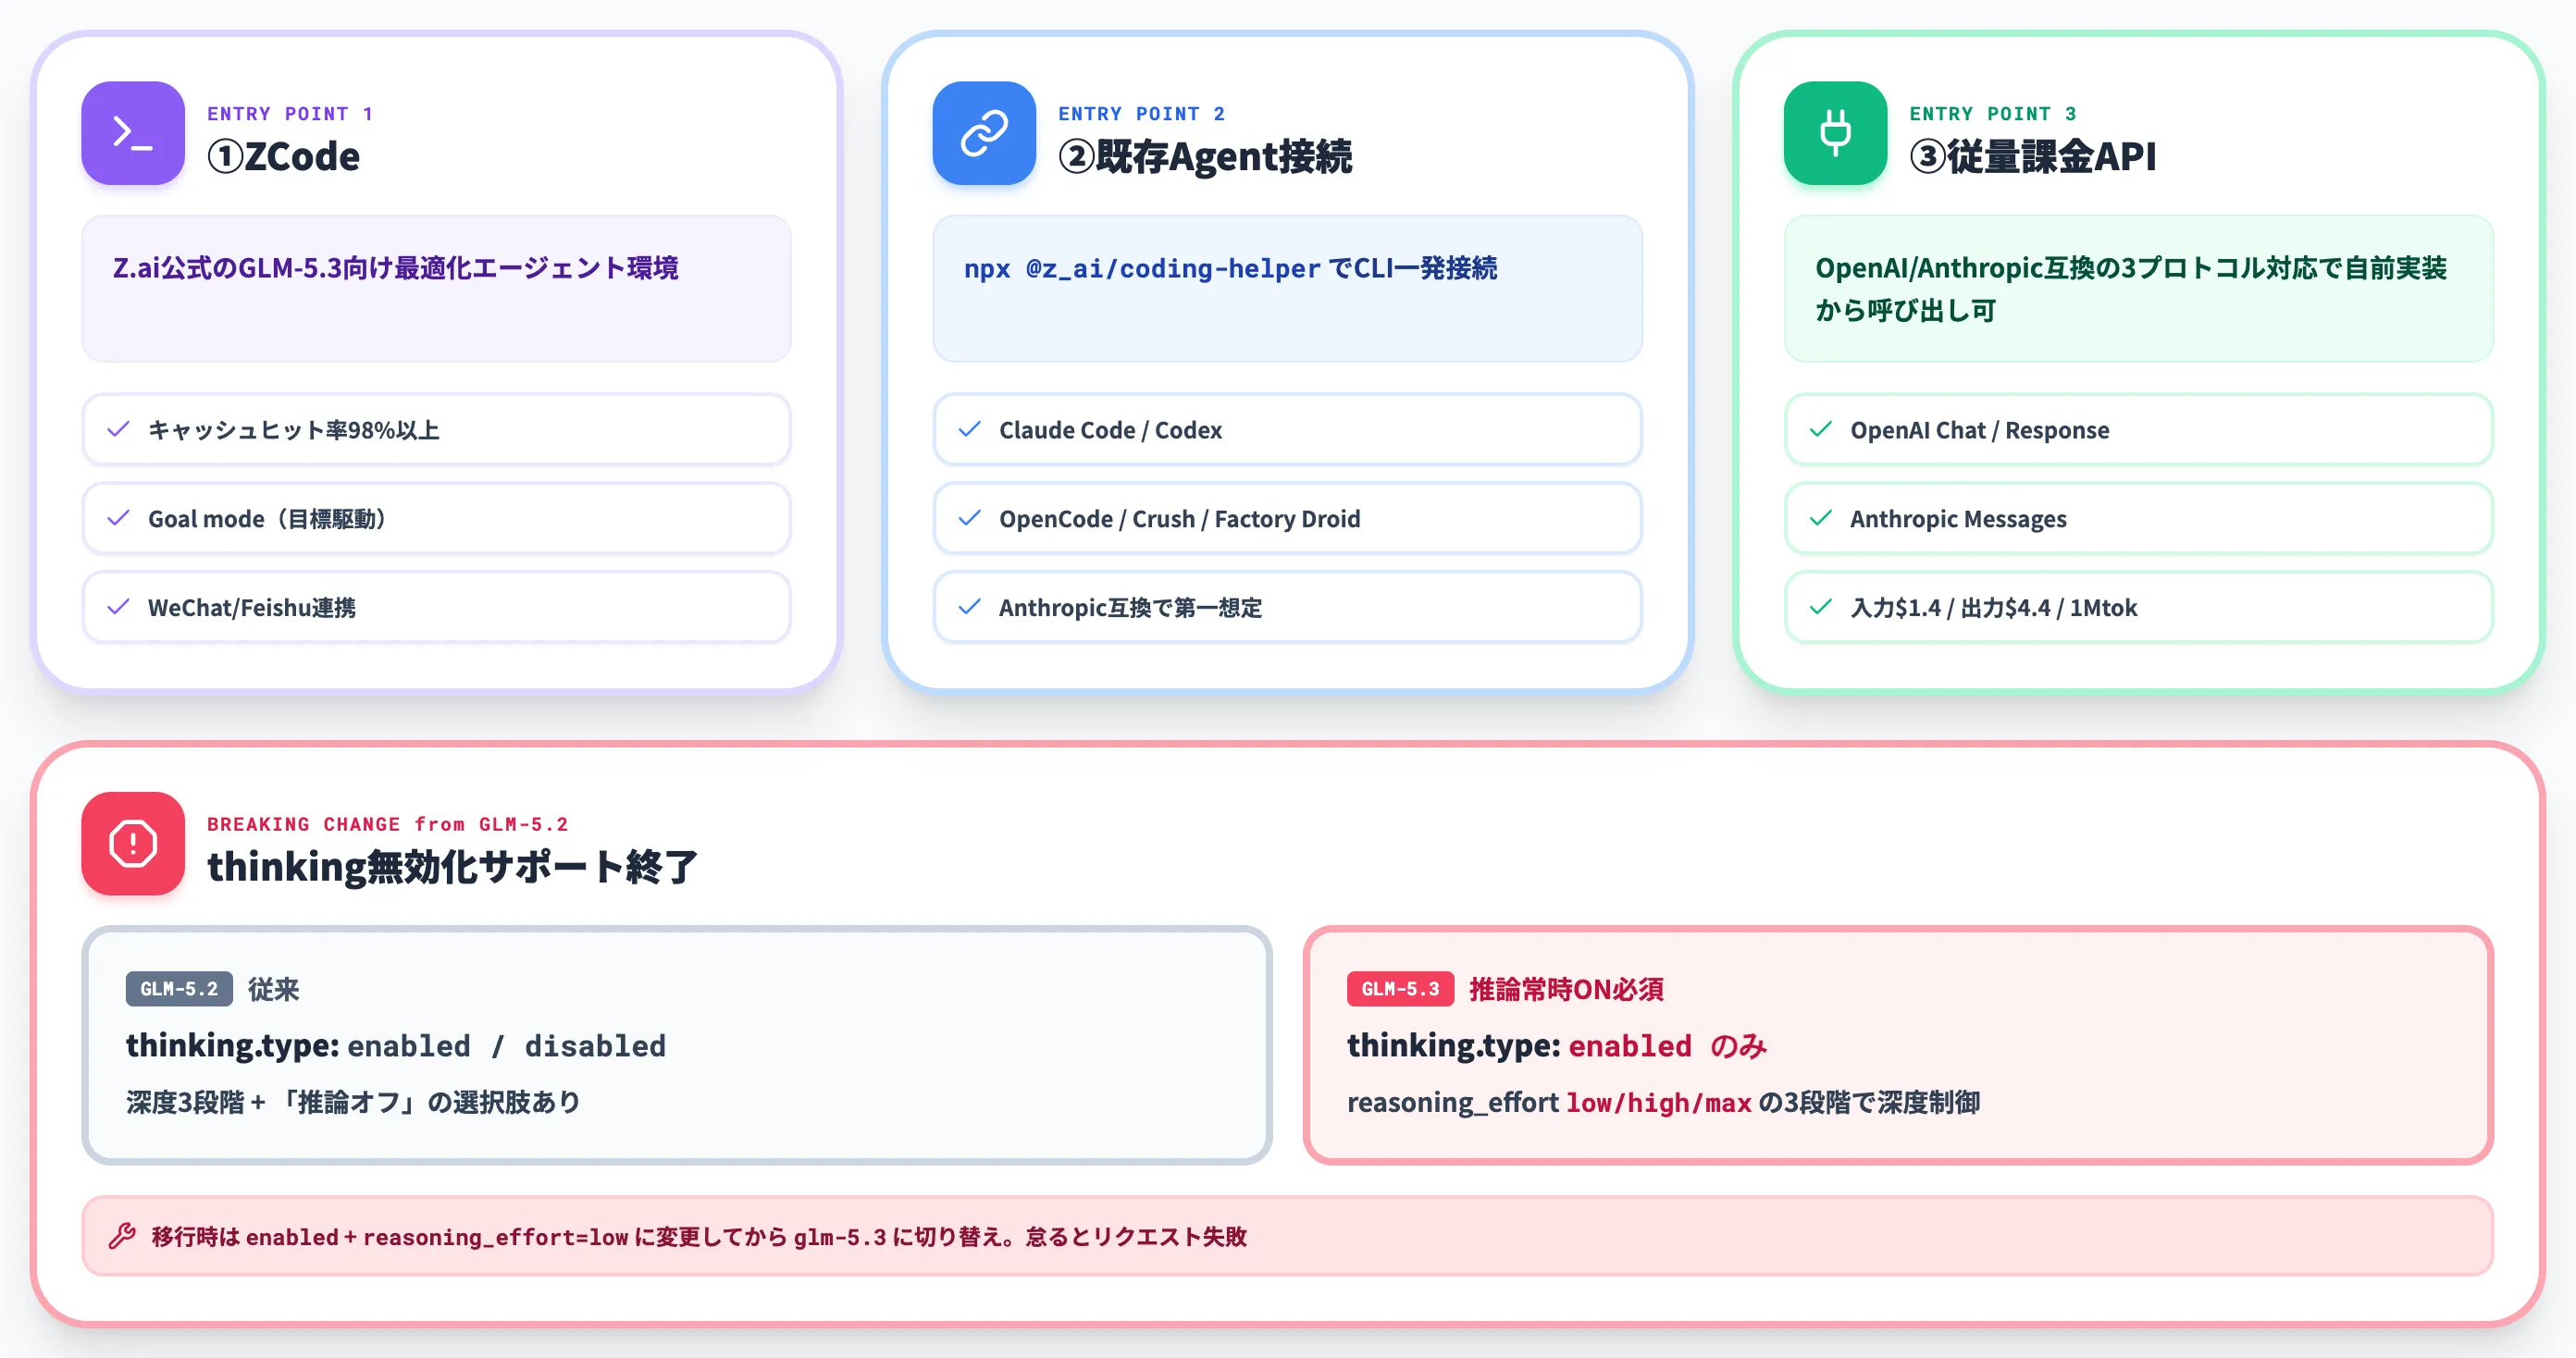Click the red GLM-5.3 badge
Image resolution: width=2576 pixels, height=1358 pixels.
(1400, 989)
